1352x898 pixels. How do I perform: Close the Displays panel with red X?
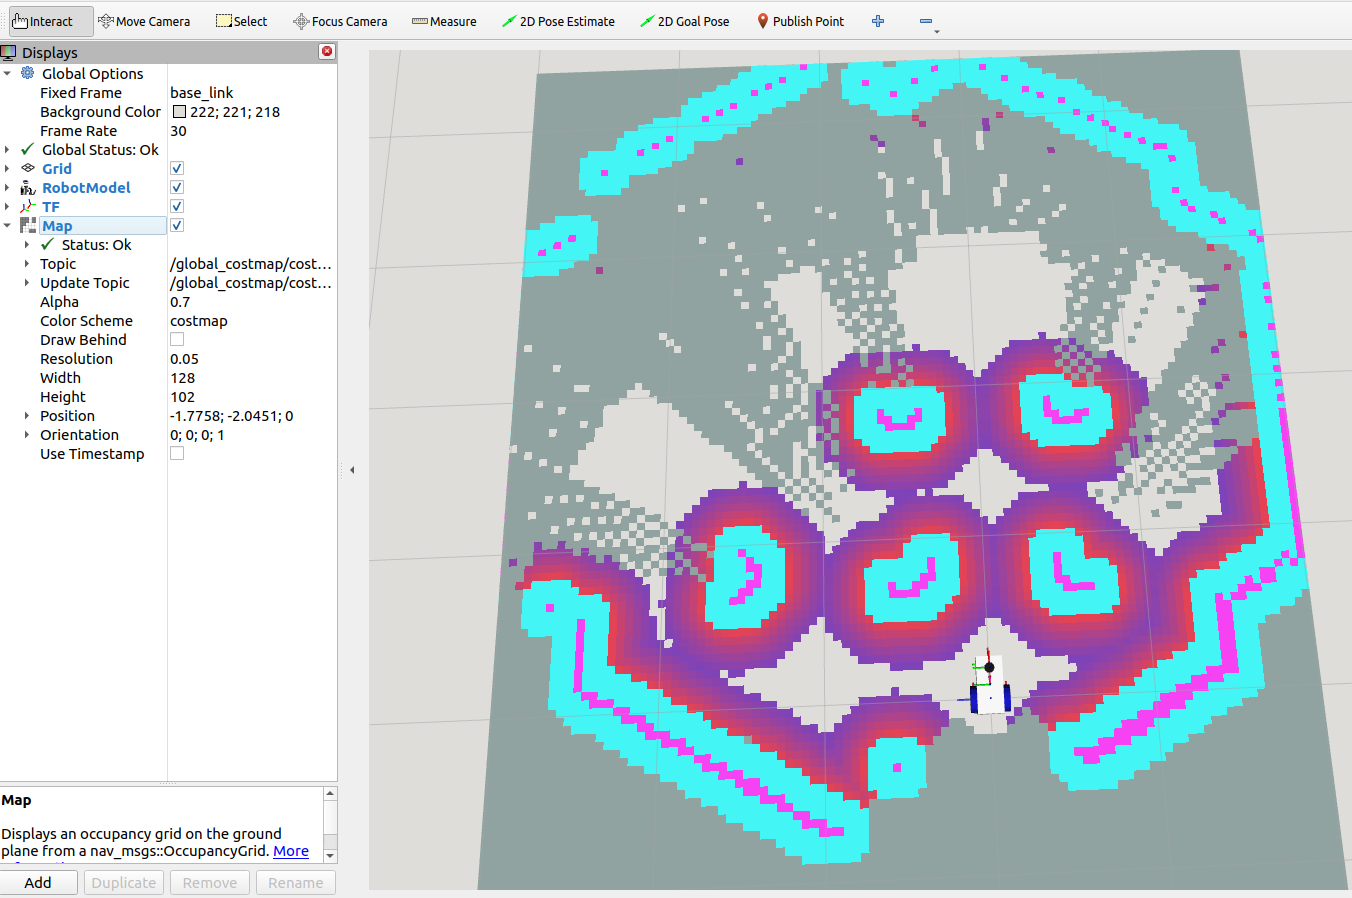coord(327,52)
